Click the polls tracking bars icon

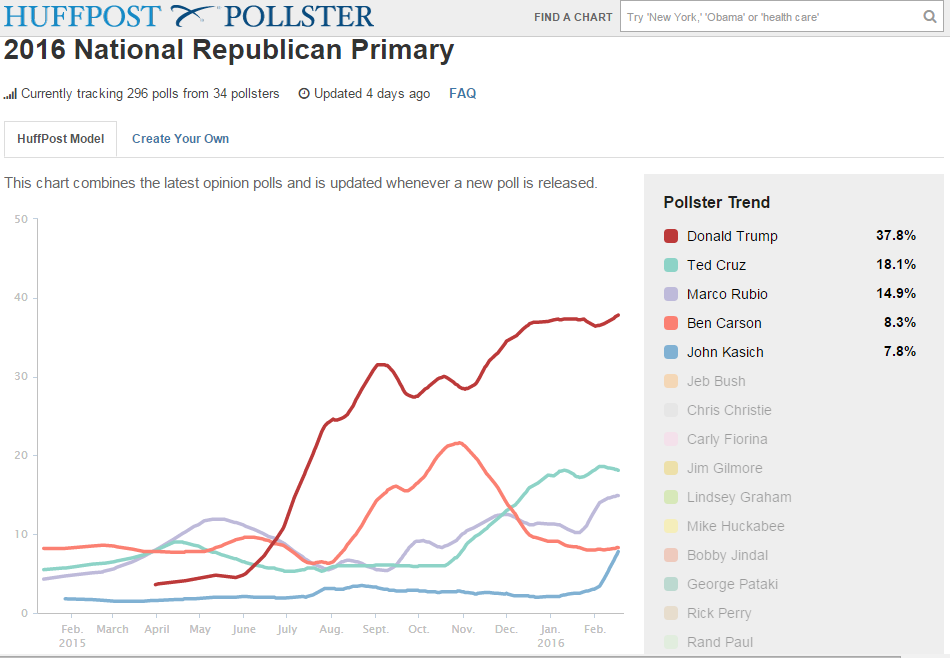pyautogui.click(x=10, y=94)
